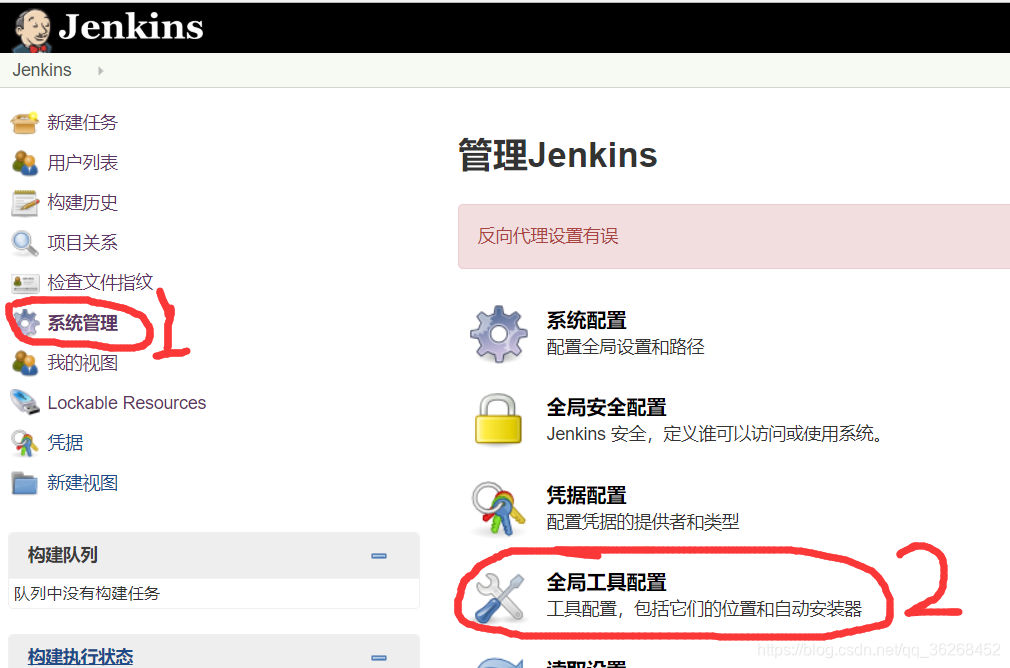The height and width of the screenshot is (668, 1010).
Task: Open the 构建执行状态 heading link
Action: pos(81,656)
